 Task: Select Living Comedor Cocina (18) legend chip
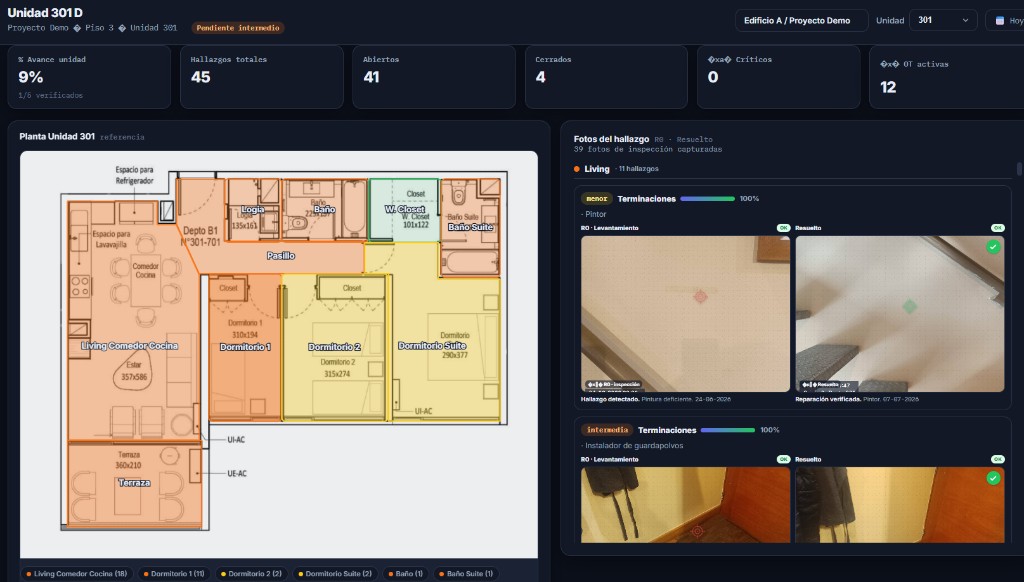point(76,574)
